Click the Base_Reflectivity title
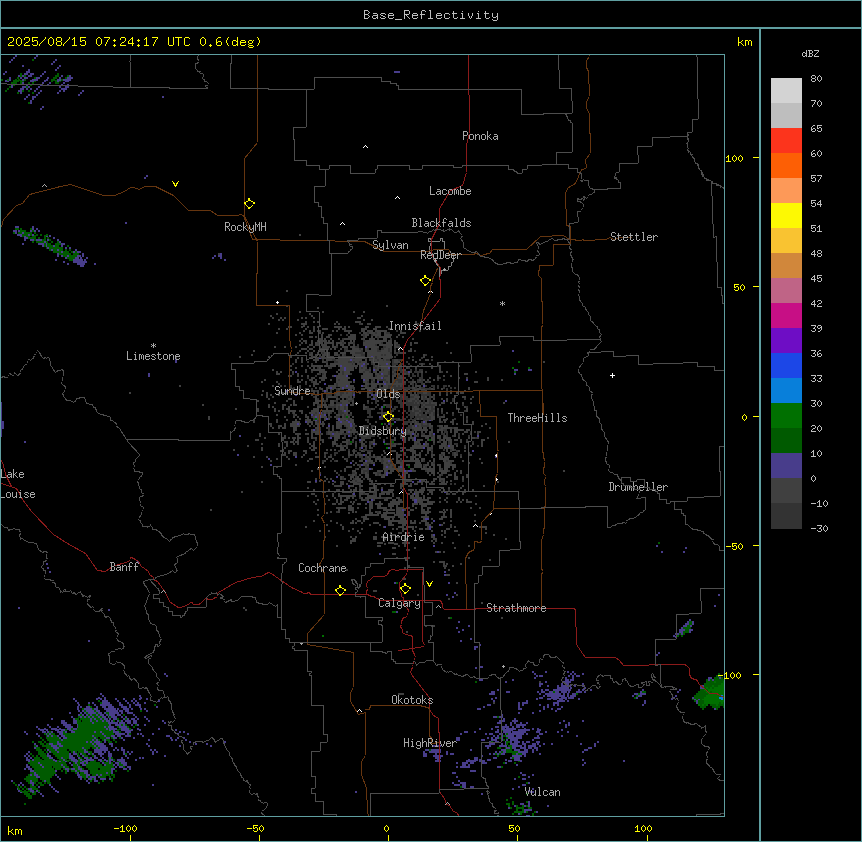The height and width of the screenshot is (842, 862). (431, 15)
